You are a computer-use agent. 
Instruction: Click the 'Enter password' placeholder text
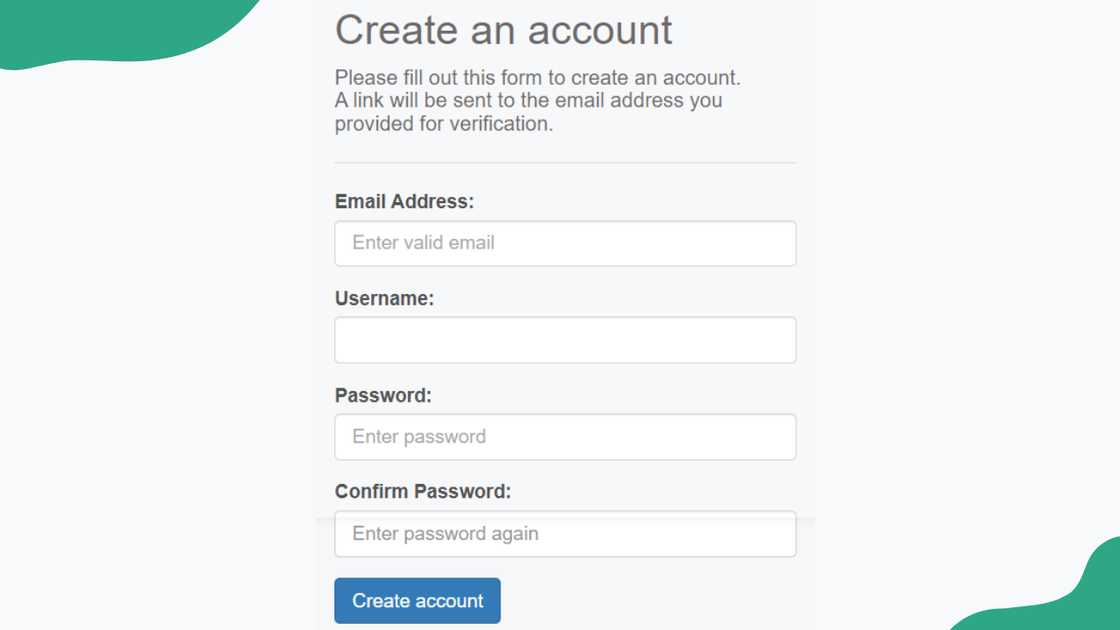419,437
